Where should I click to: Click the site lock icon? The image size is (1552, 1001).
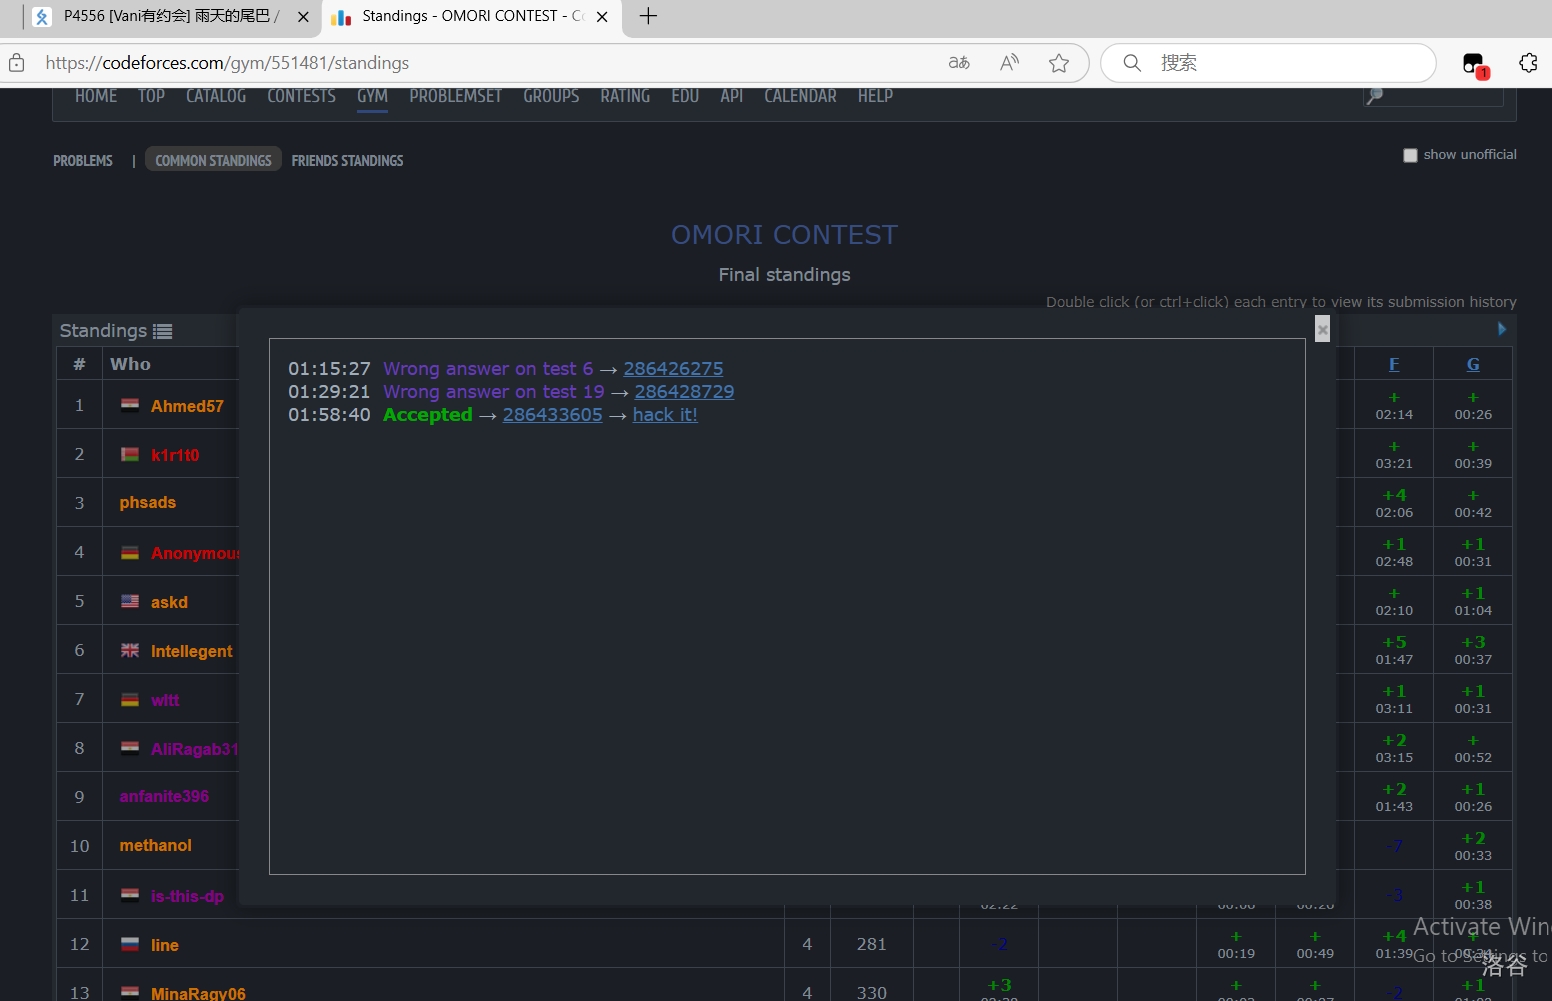click(x=17, y=63)
